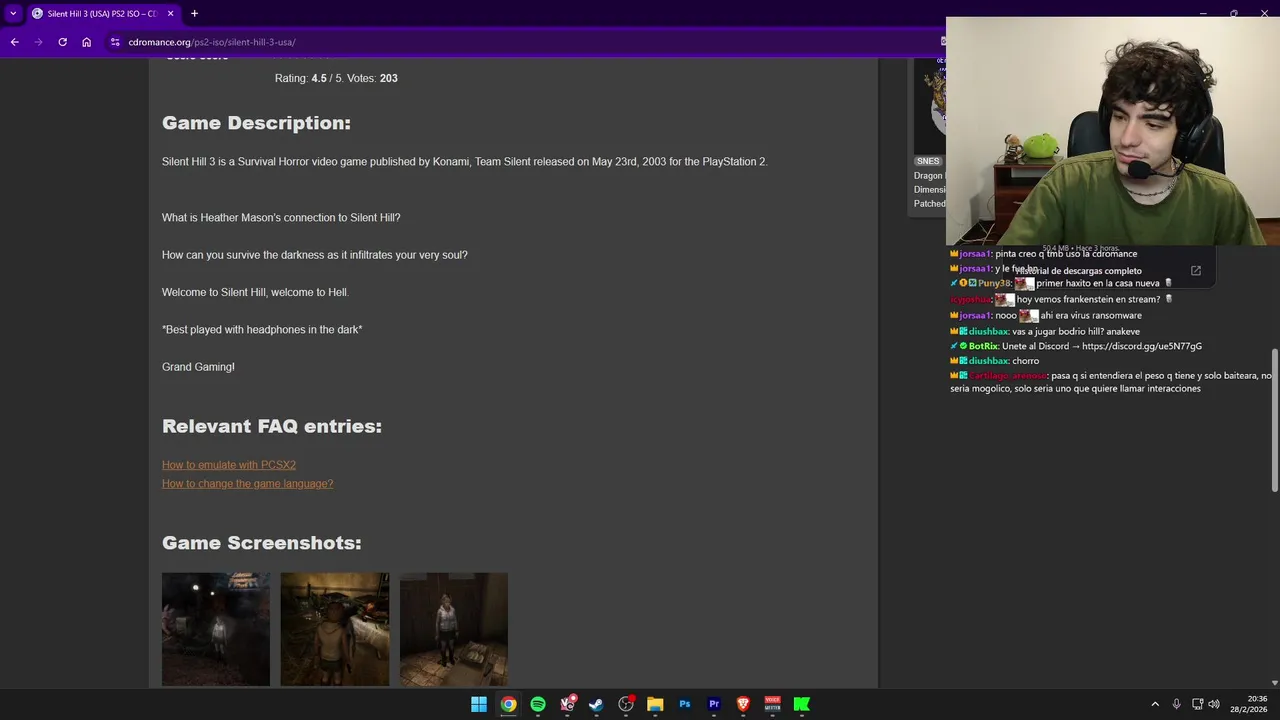The width and height of the screenshot is (1280, 720).
Task: Select the Silent Hill 3 (USA) tab
Action: click(x=101, y=13)
